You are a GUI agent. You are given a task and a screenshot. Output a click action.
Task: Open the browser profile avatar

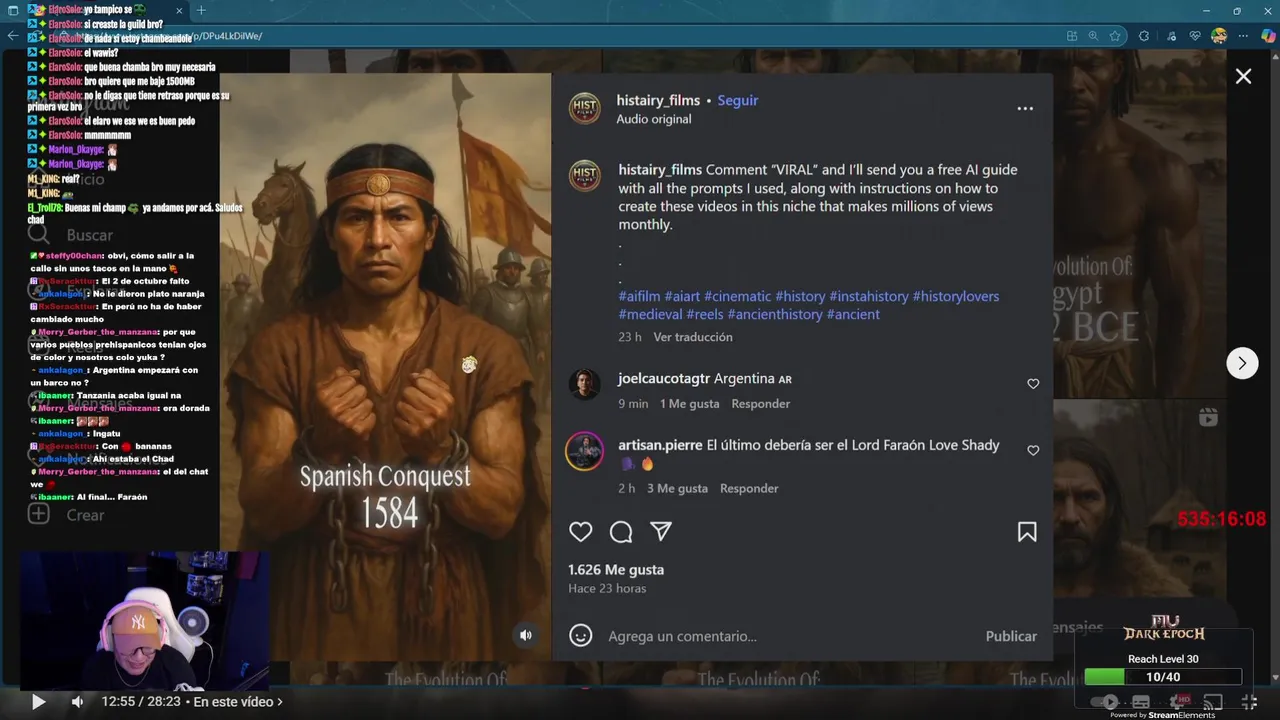coord(1219,36)
